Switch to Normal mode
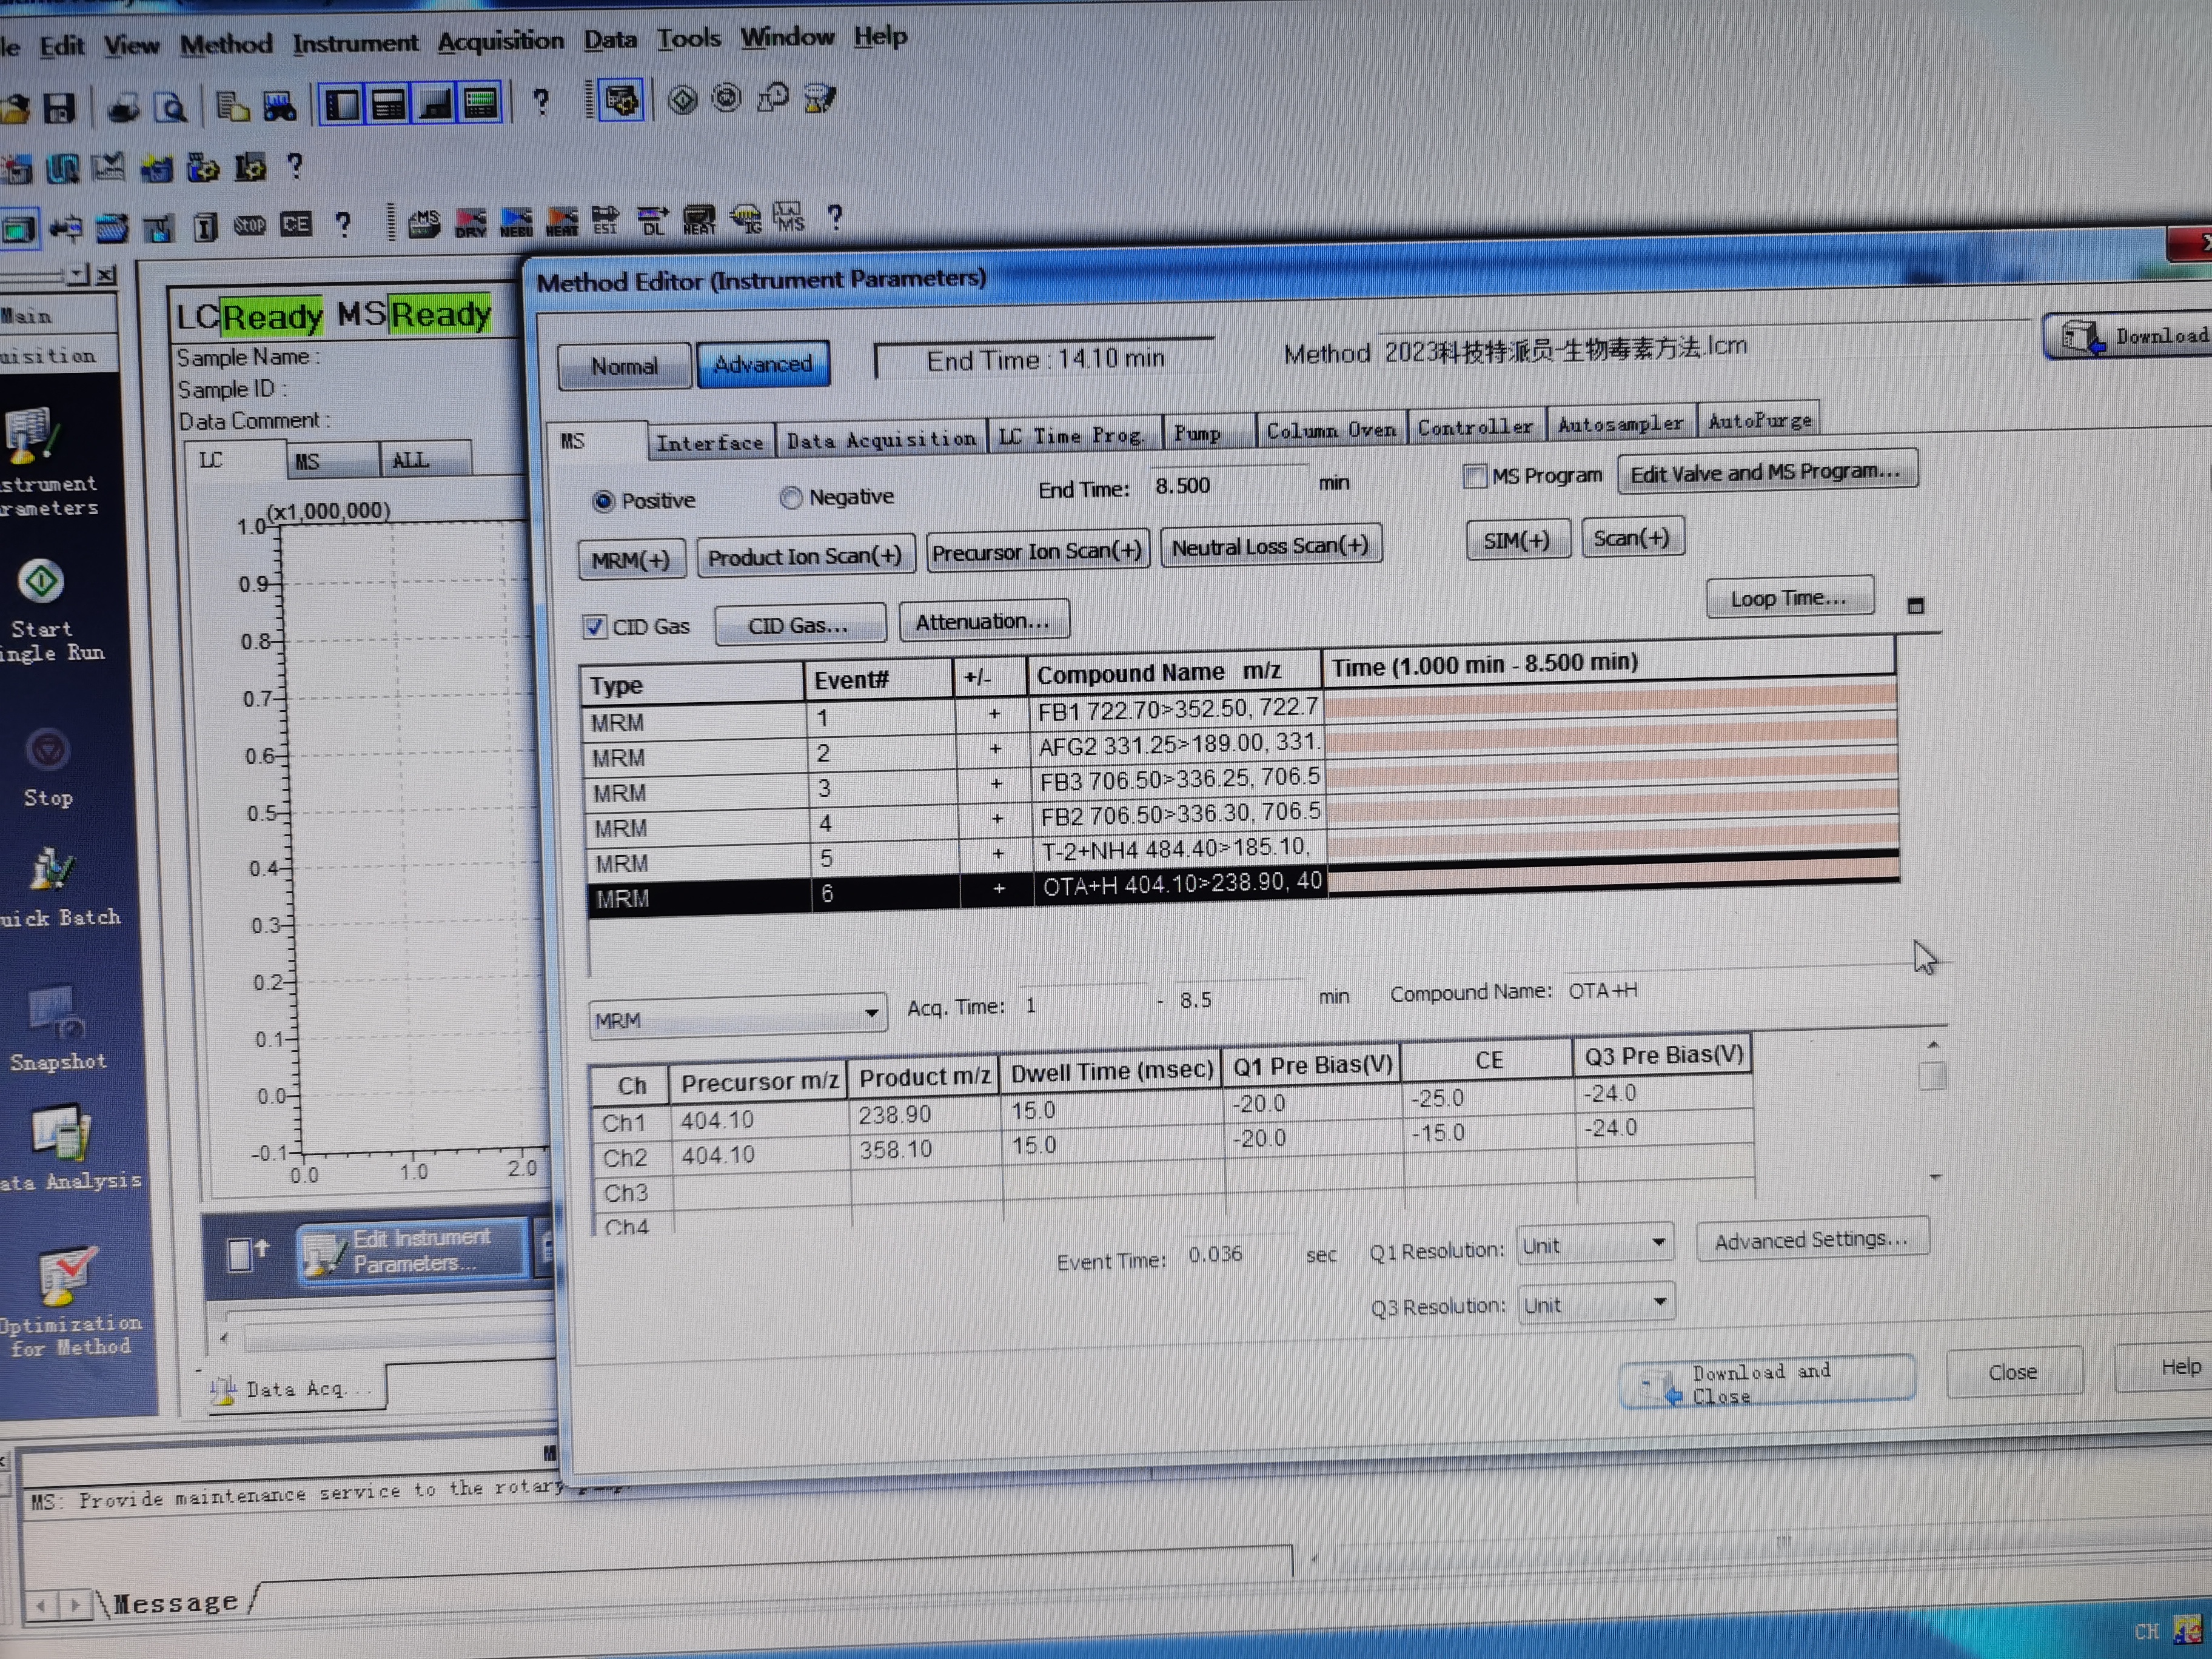 (624, 366)
